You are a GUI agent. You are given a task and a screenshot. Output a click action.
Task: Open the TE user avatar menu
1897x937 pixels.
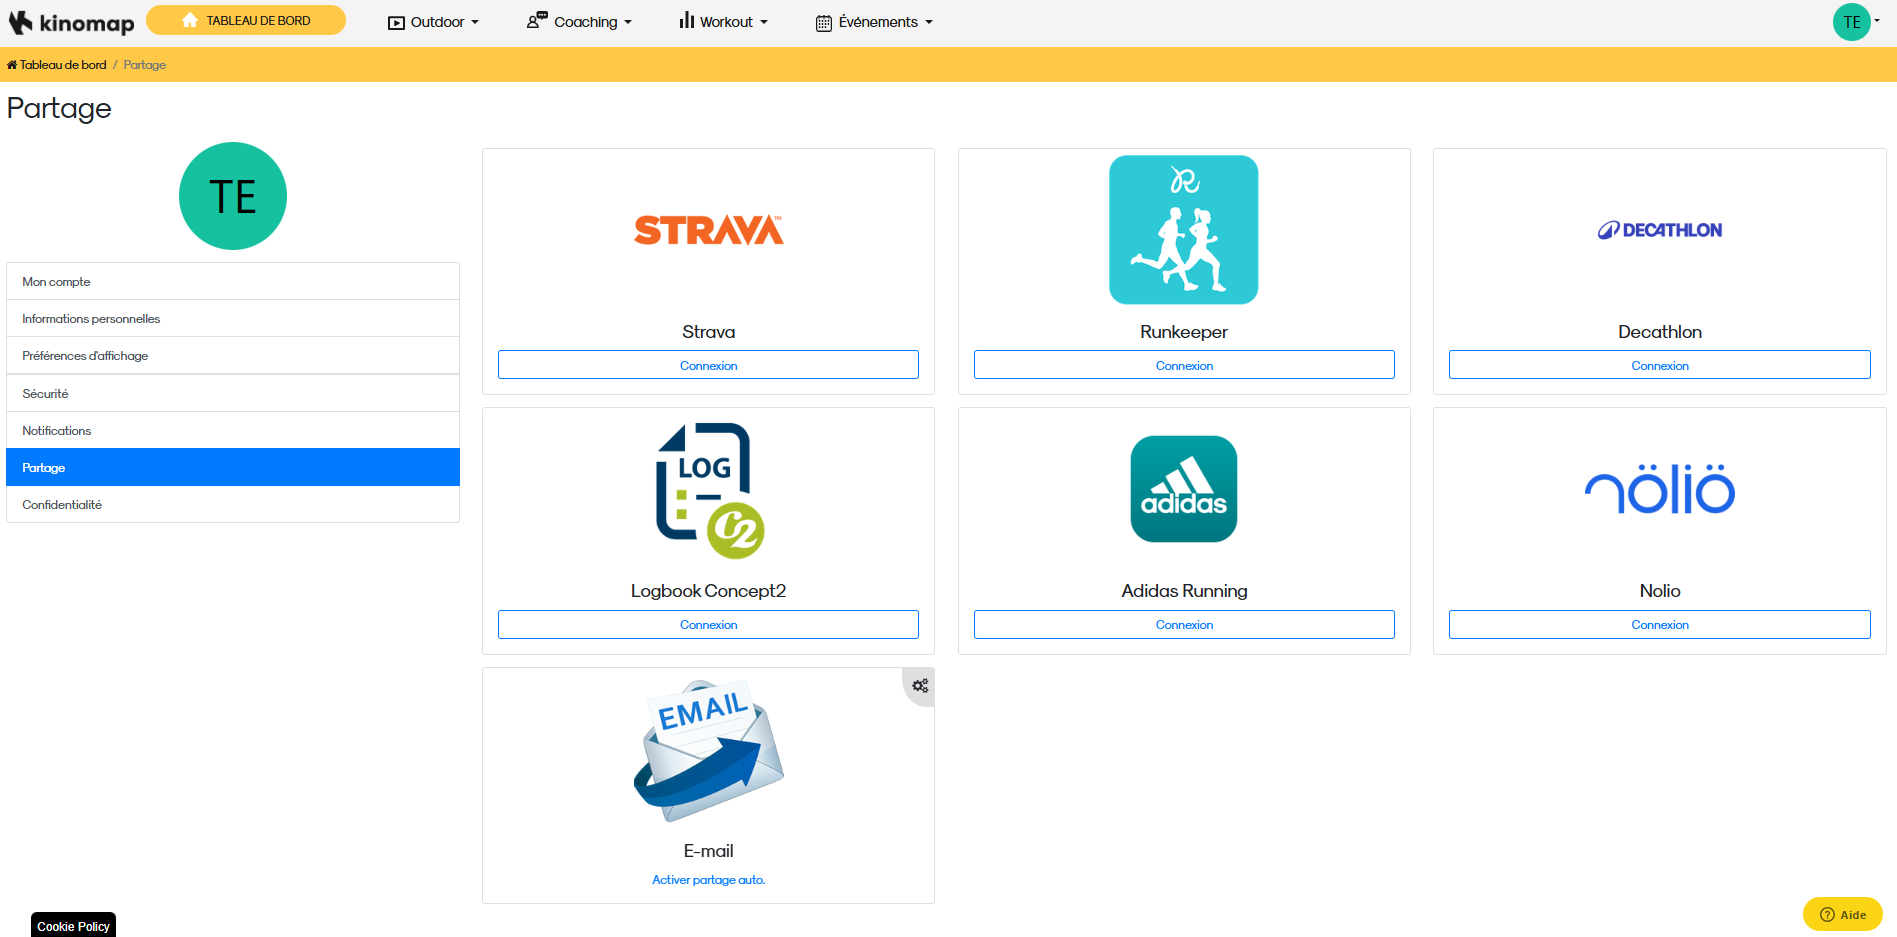(1856, 22)
